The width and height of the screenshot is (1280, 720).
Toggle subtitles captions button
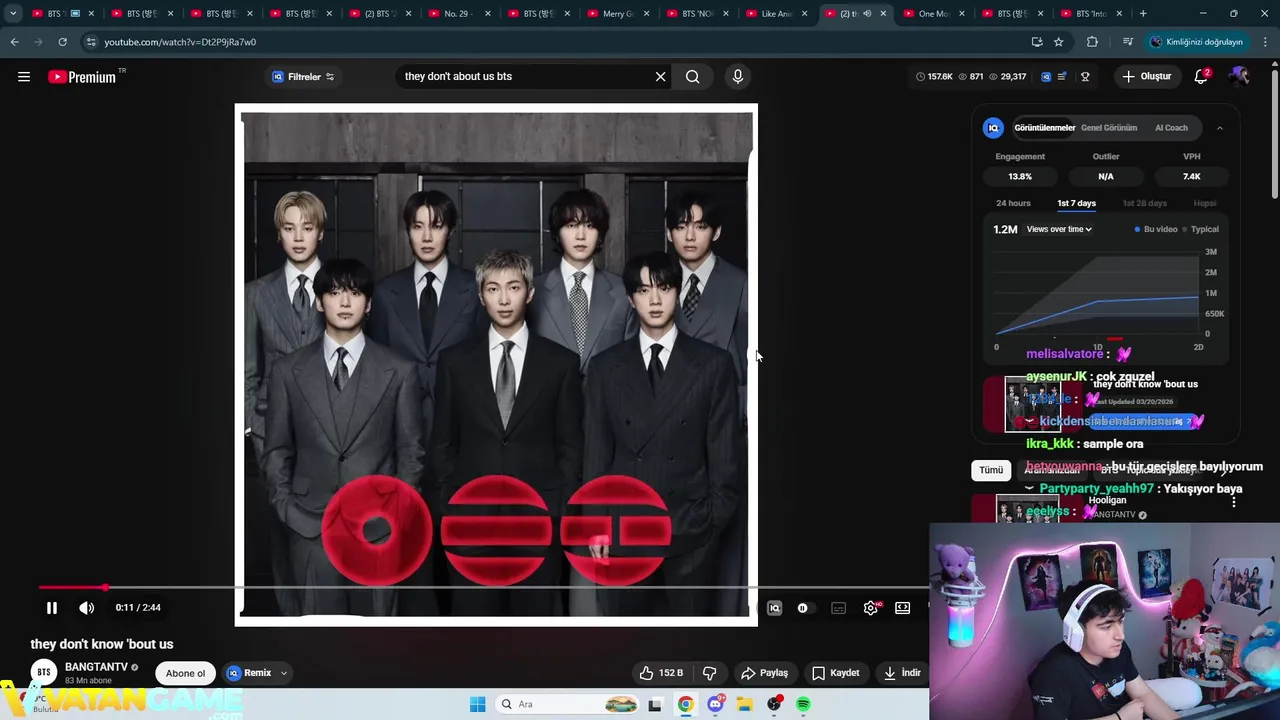pos(839,608)
